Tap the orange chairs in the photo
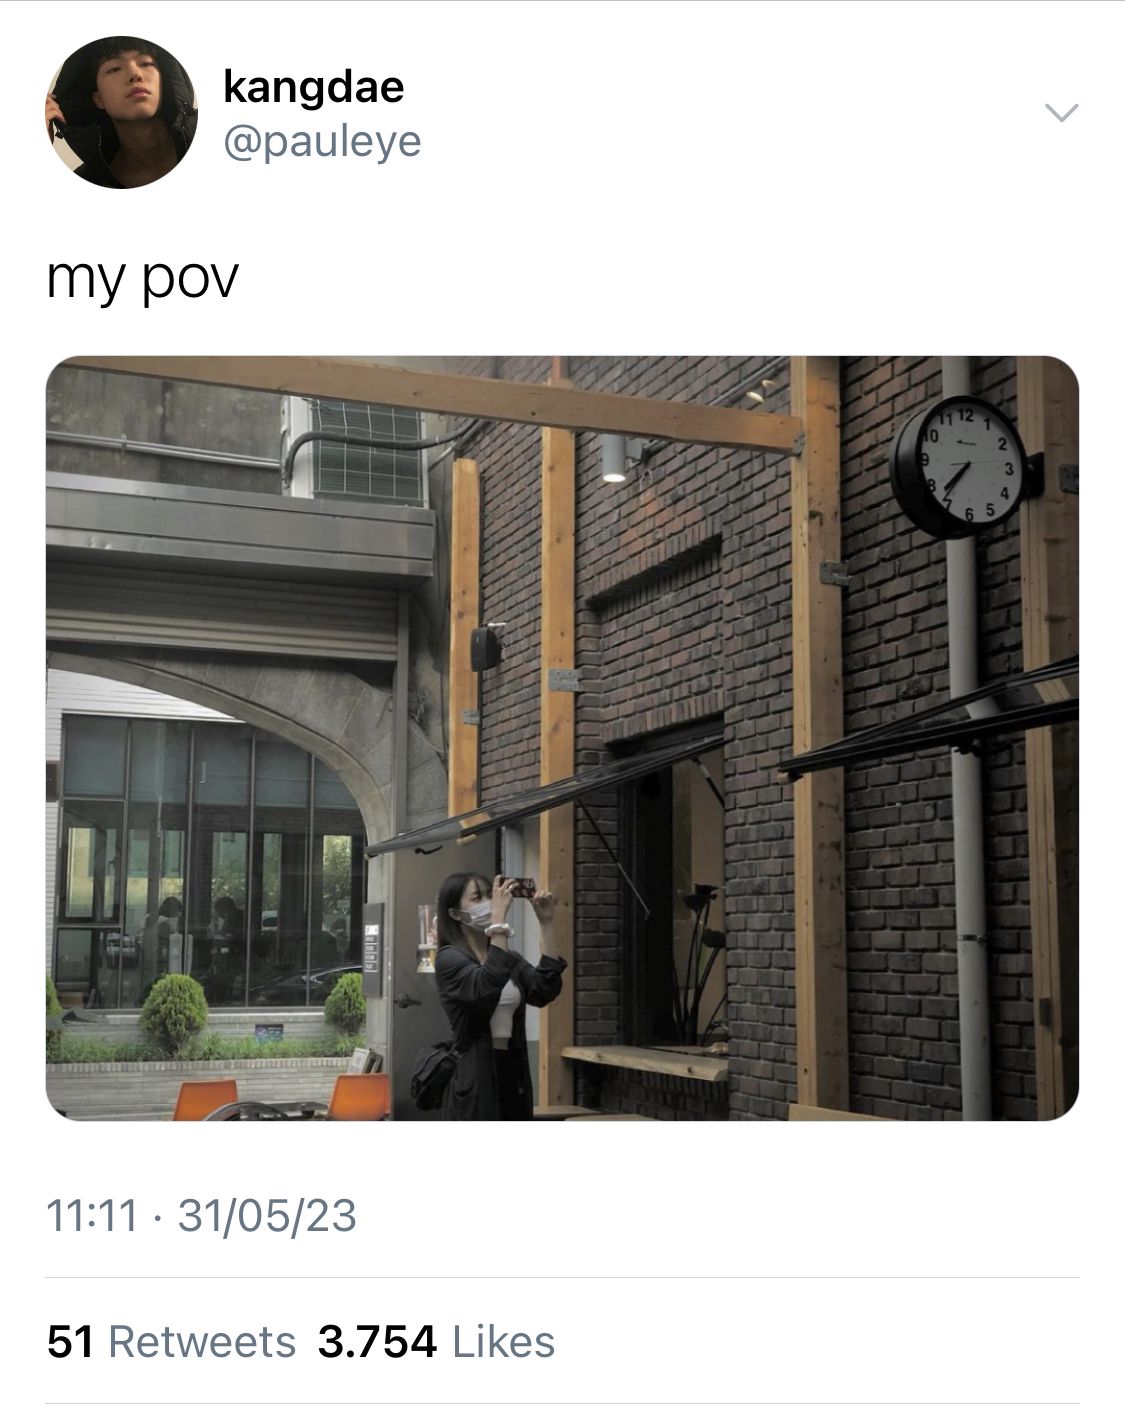The height and width of the screenshot is (1409, 1125). (x=281, y=1098)
